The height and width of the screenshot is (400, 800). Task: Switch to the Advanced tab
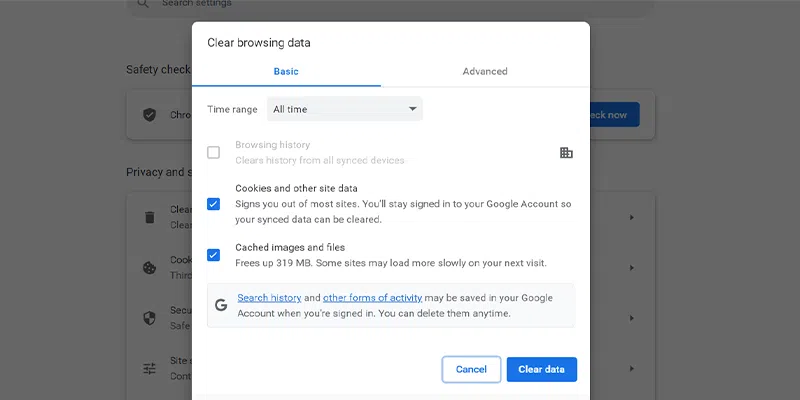485,72
